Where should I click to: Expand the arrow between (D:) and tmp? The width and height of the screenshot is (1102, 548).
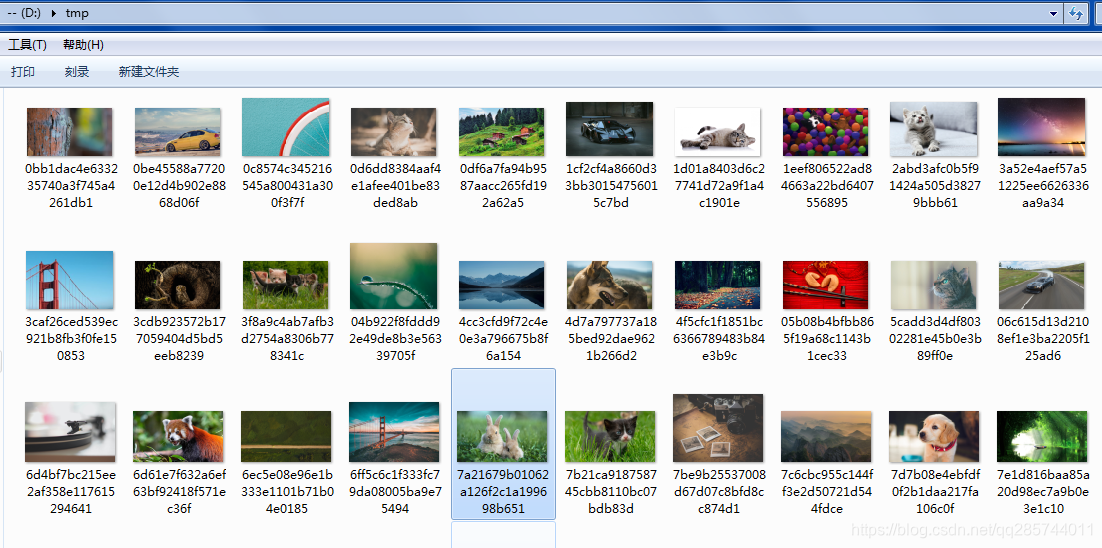[54, 13]
